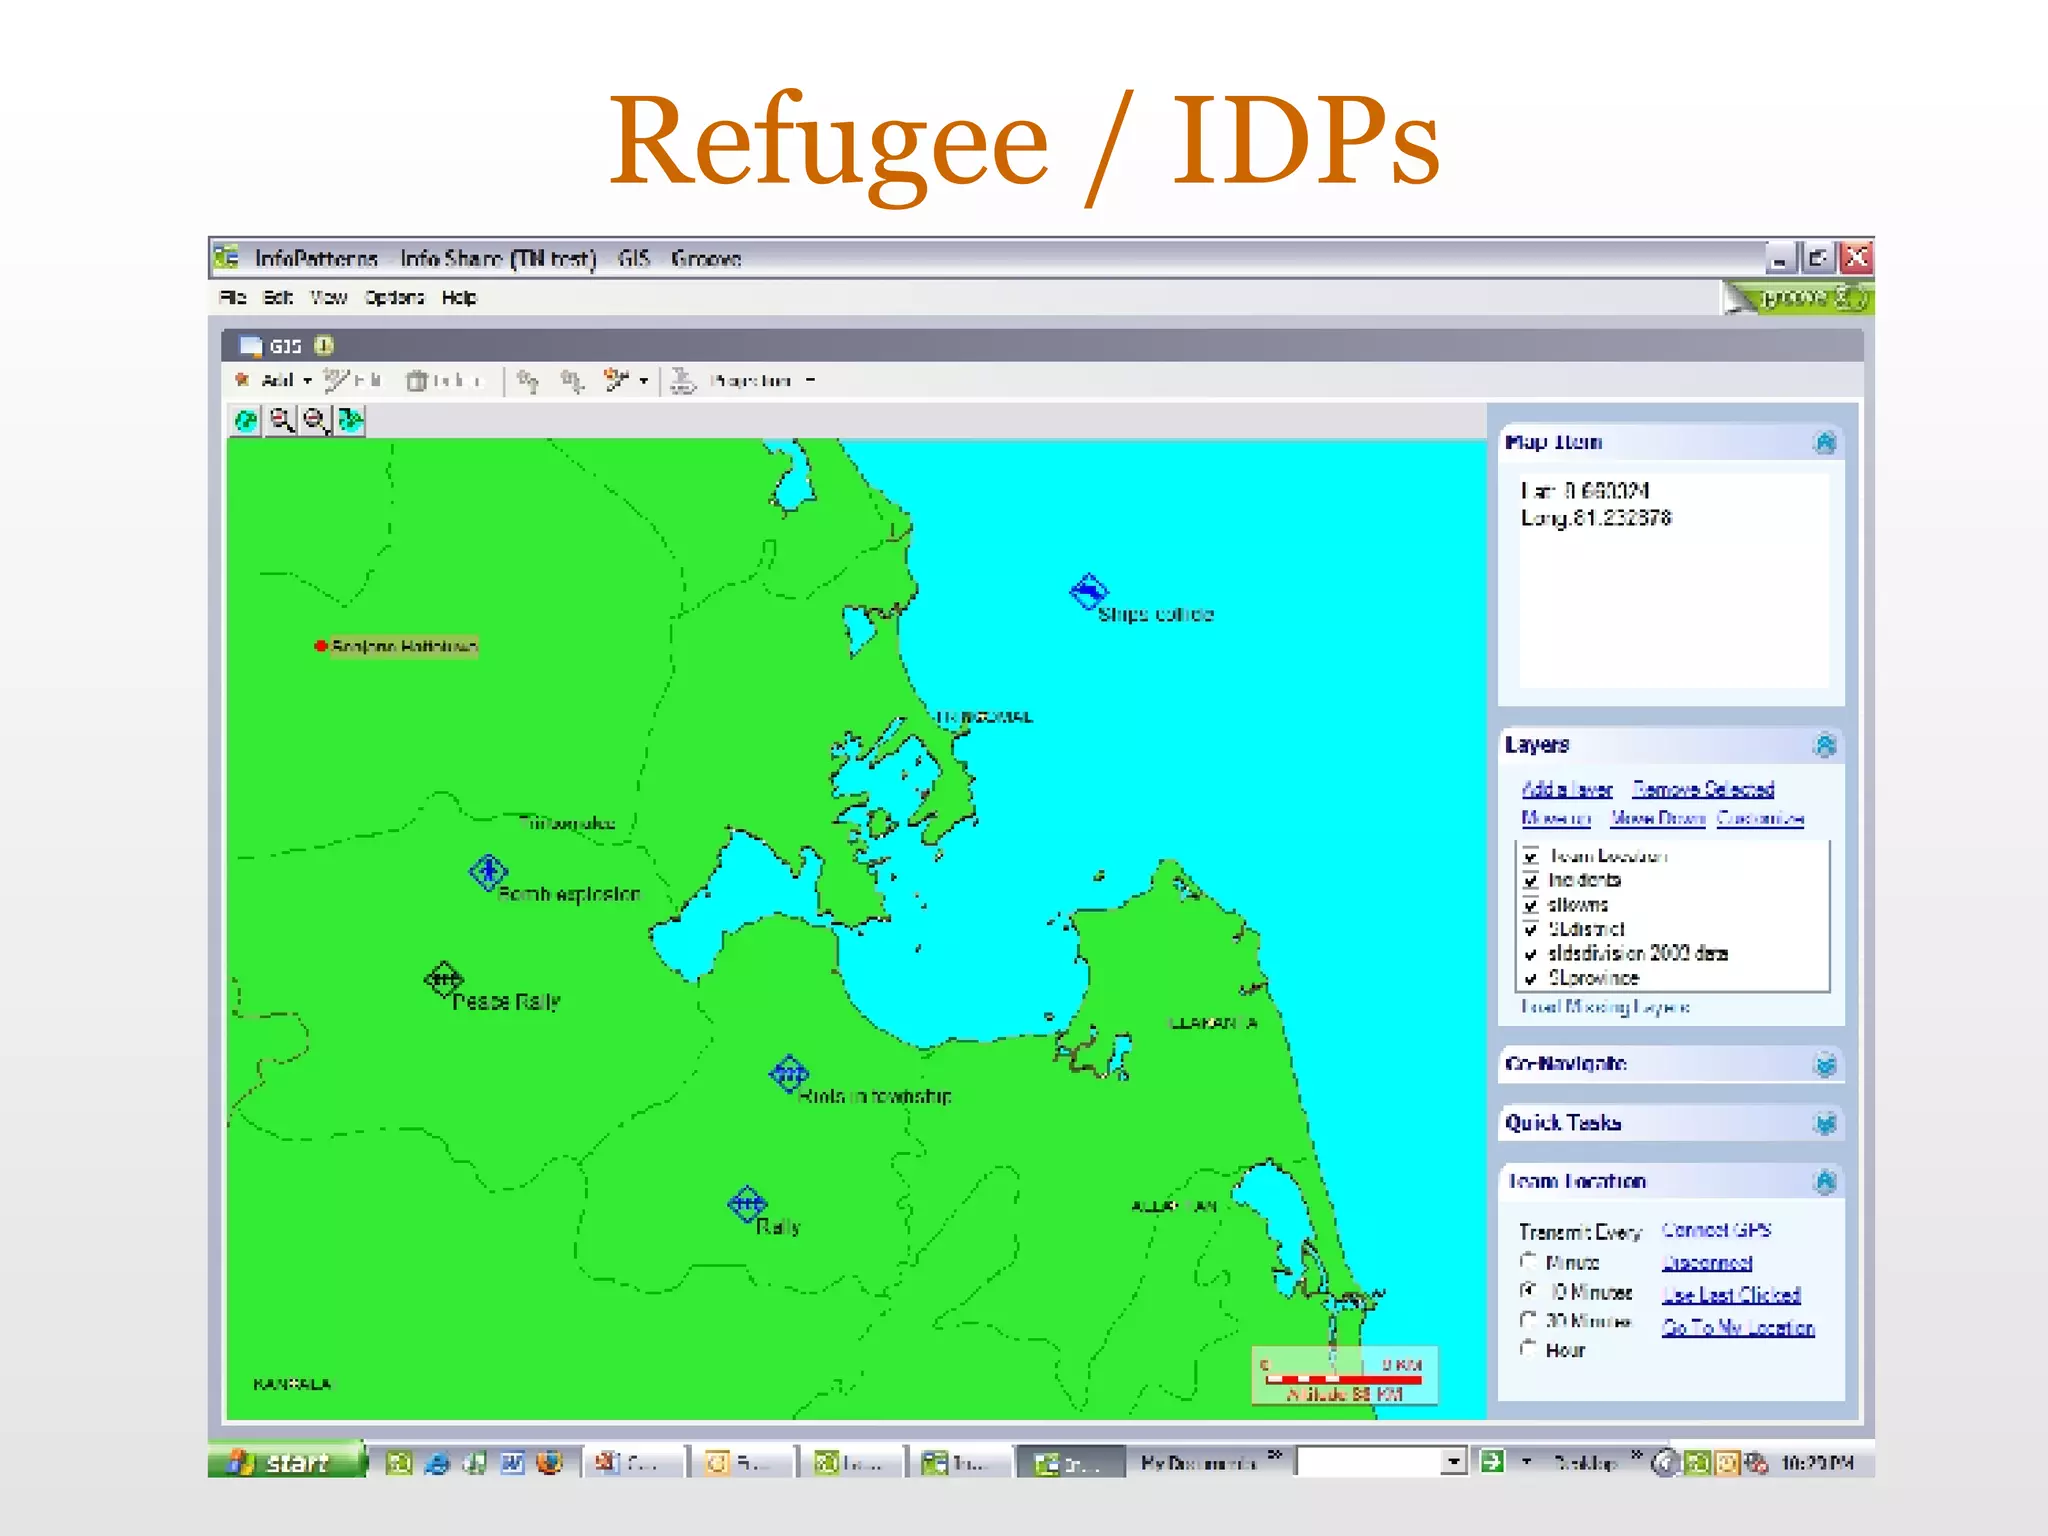Click the Peace Rally incident marker

coord(443,979)
